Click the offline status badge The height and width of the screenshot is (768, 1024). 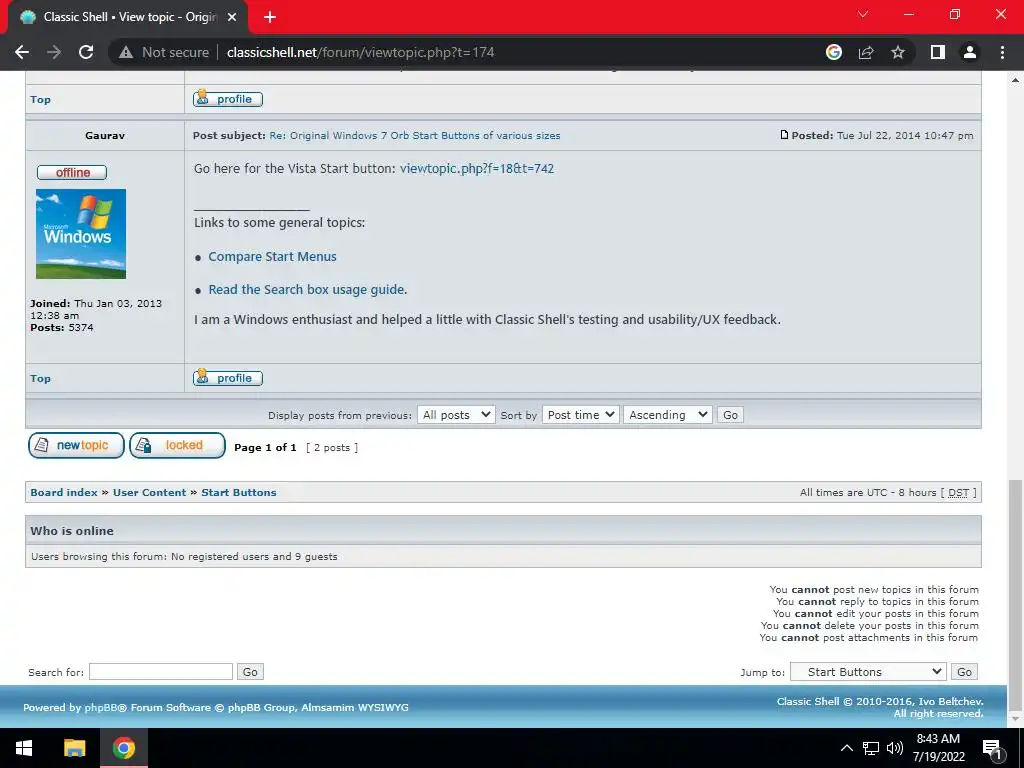tap(72, 172)
